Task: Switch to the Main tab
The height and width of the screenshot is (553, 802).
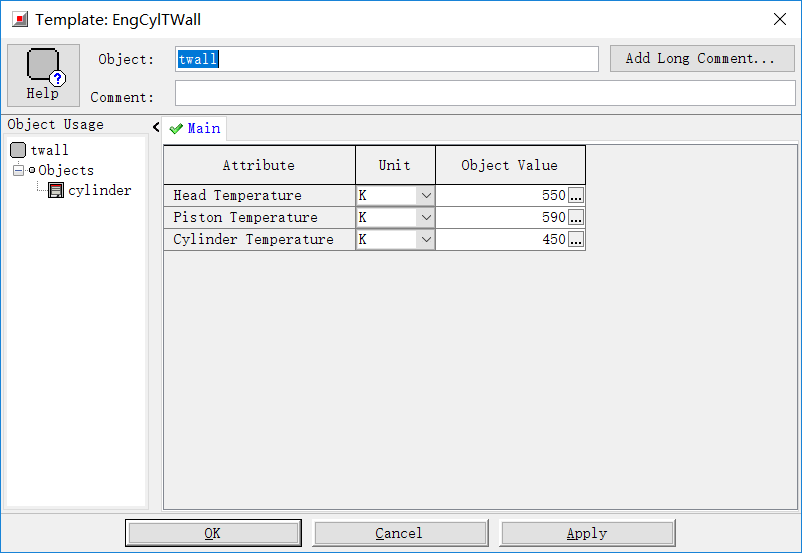Action: pyautogui.click(x=196, y=128)
